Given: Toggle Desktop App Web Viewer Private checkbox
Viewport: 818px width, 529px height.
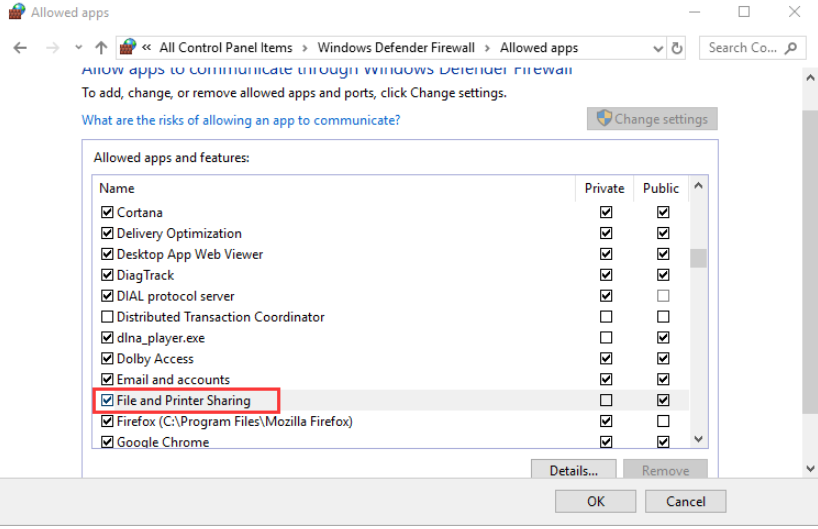Looking at the screenshot, I should point(606,254).
